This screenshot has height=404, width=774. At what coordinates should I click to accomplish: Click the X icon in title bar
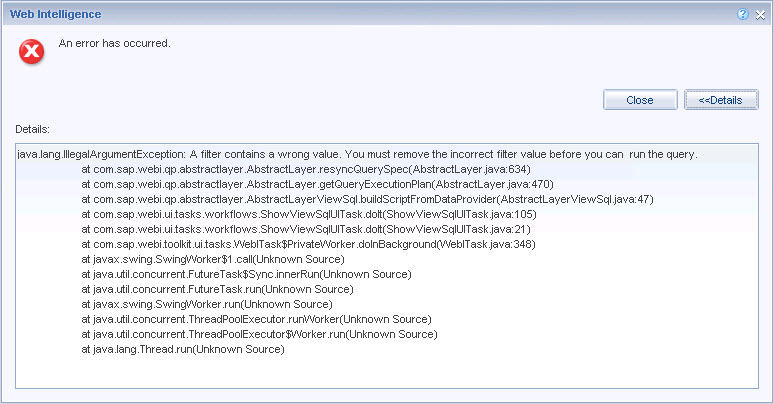[x=760, y=15]
